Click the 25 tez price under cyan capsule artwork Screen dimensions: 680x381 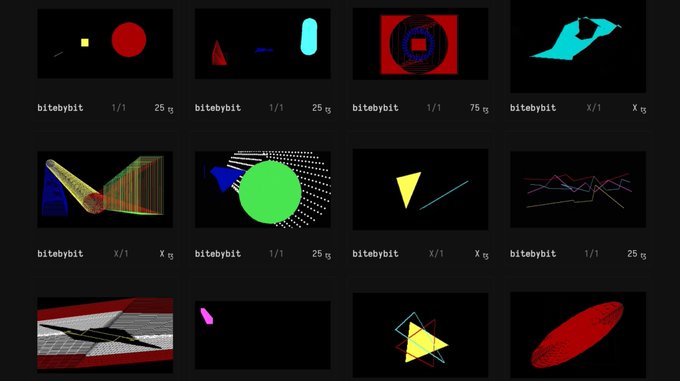[321, 108]
